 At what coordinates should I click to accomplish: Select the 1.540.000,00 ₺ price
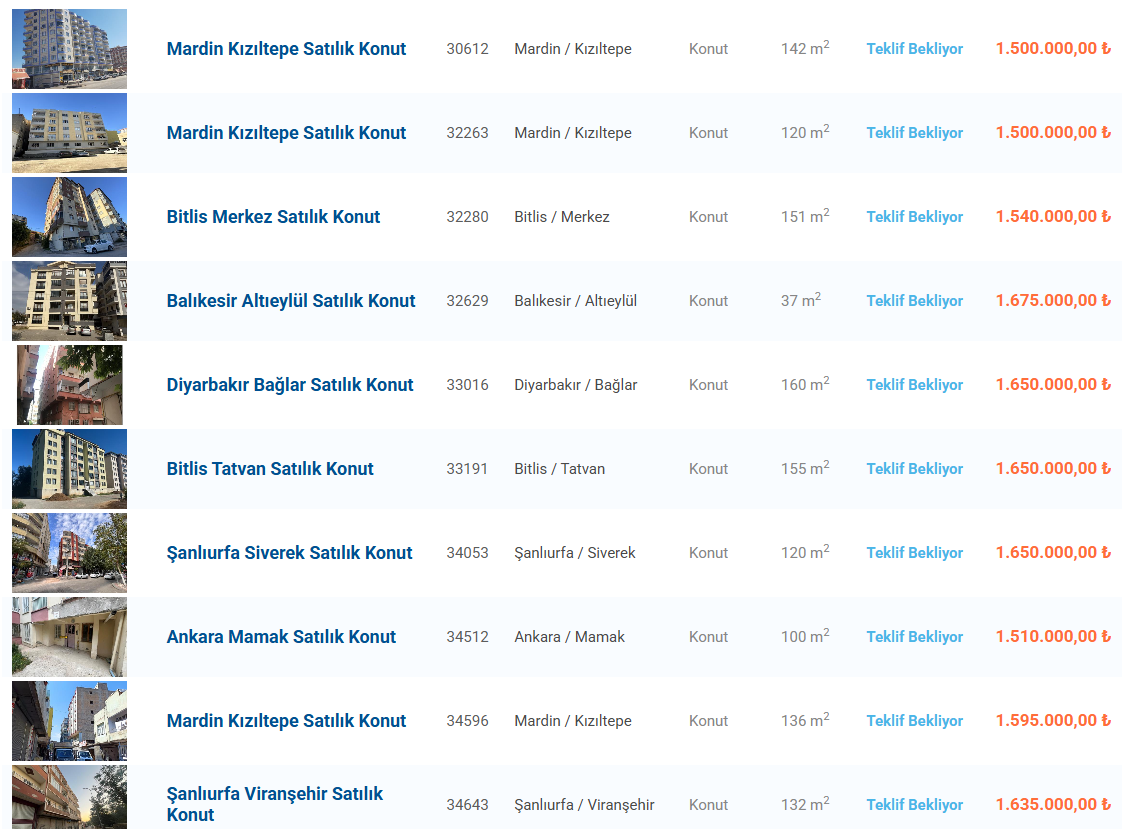1053,216
